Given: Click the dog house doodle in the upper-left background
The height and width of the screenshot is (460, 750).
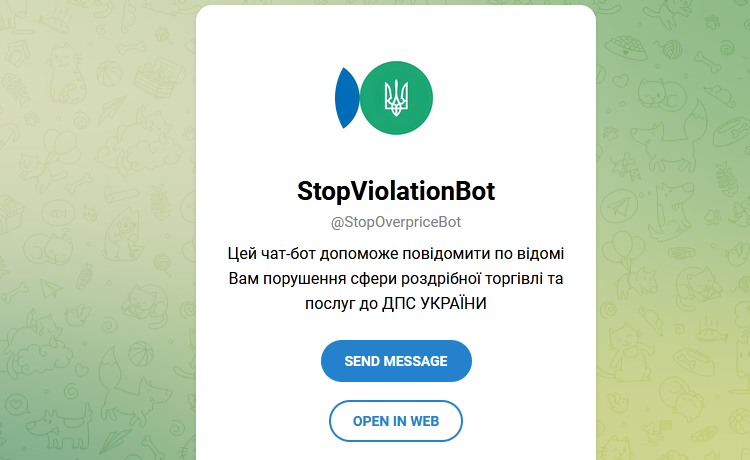Looking at the screenshot, I should (x=18, y=53).
